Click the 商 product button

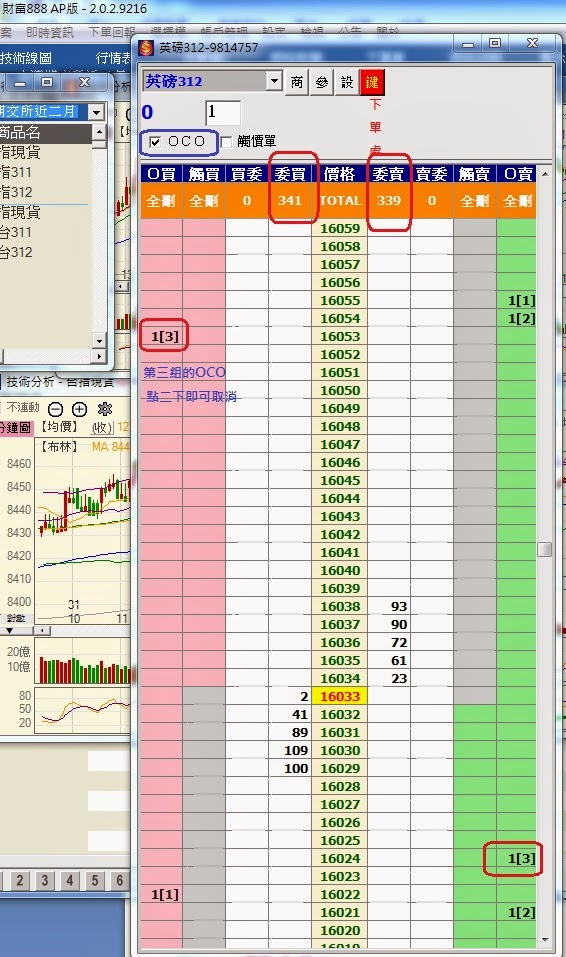pos(297,82)
